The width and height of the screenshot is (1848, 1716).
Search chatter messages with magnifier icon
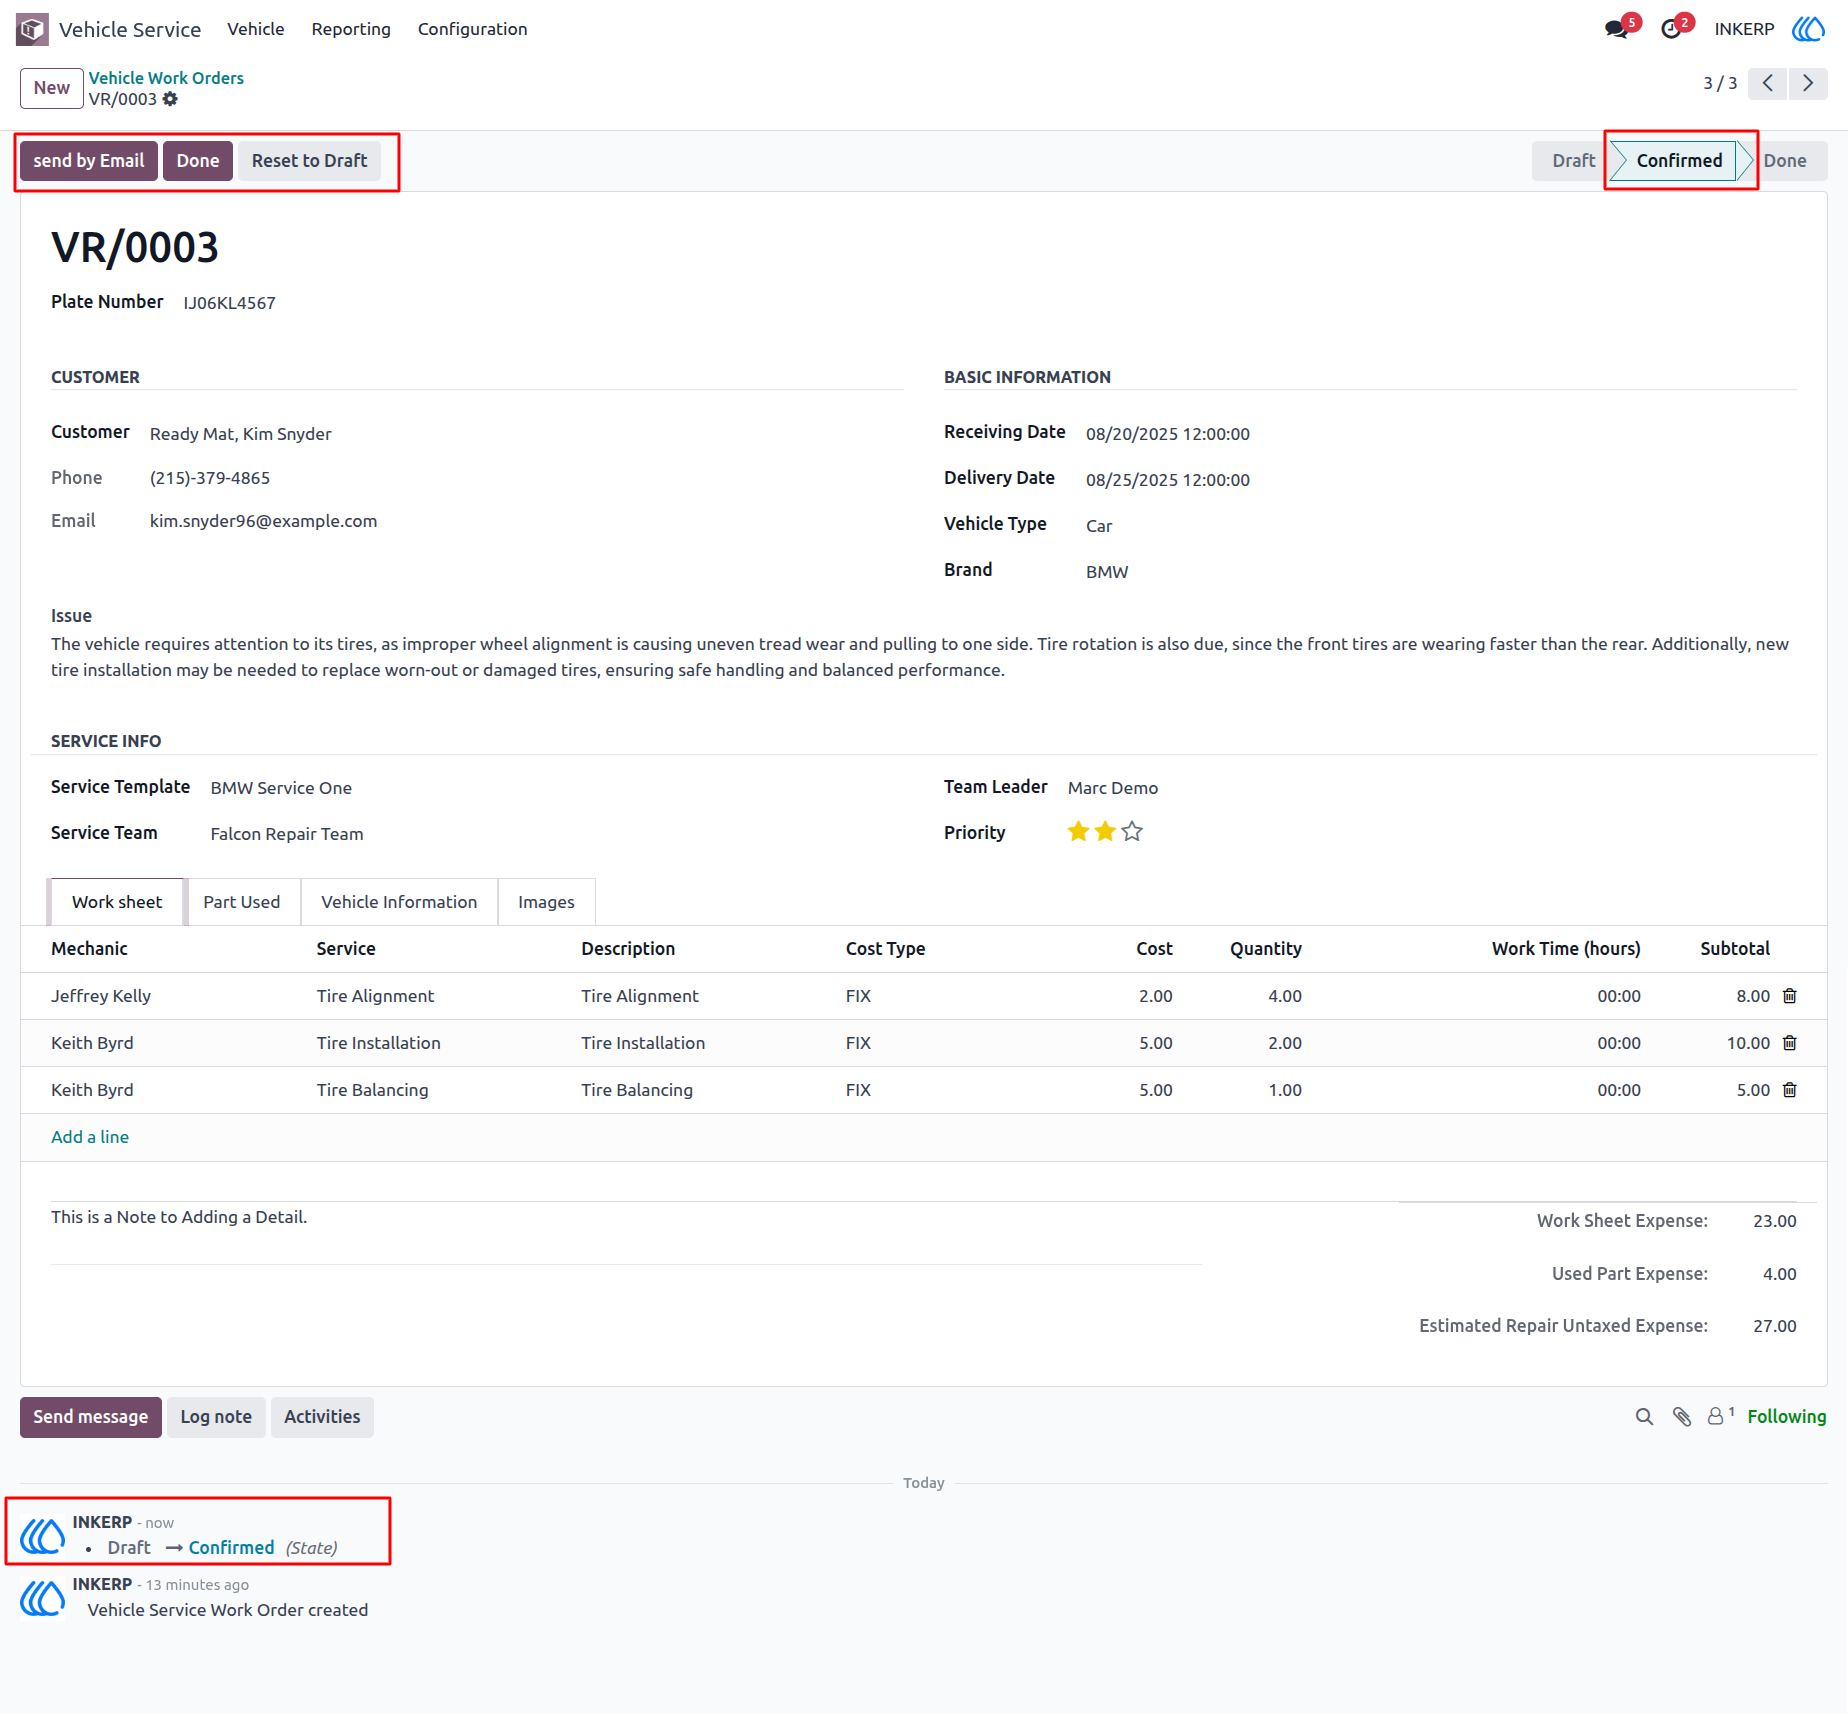point(1644,1417)
